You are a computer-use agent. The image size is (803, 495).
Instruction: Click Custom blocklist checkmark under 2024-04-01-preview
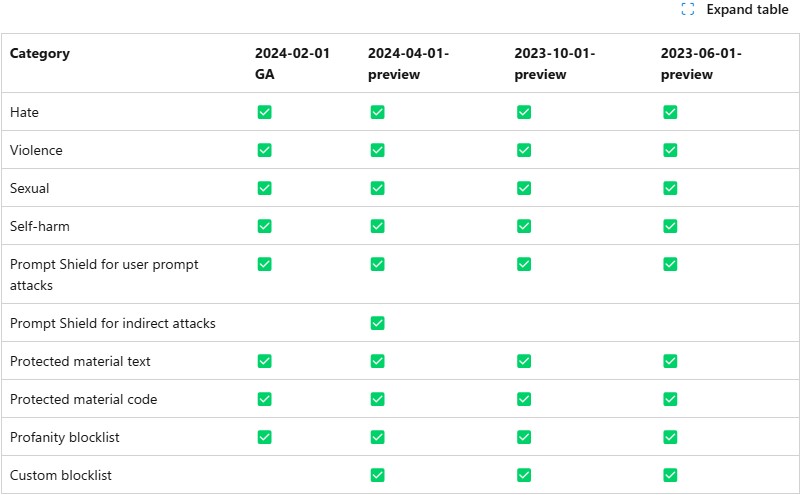pyautogui.click(x=377, y=475)
